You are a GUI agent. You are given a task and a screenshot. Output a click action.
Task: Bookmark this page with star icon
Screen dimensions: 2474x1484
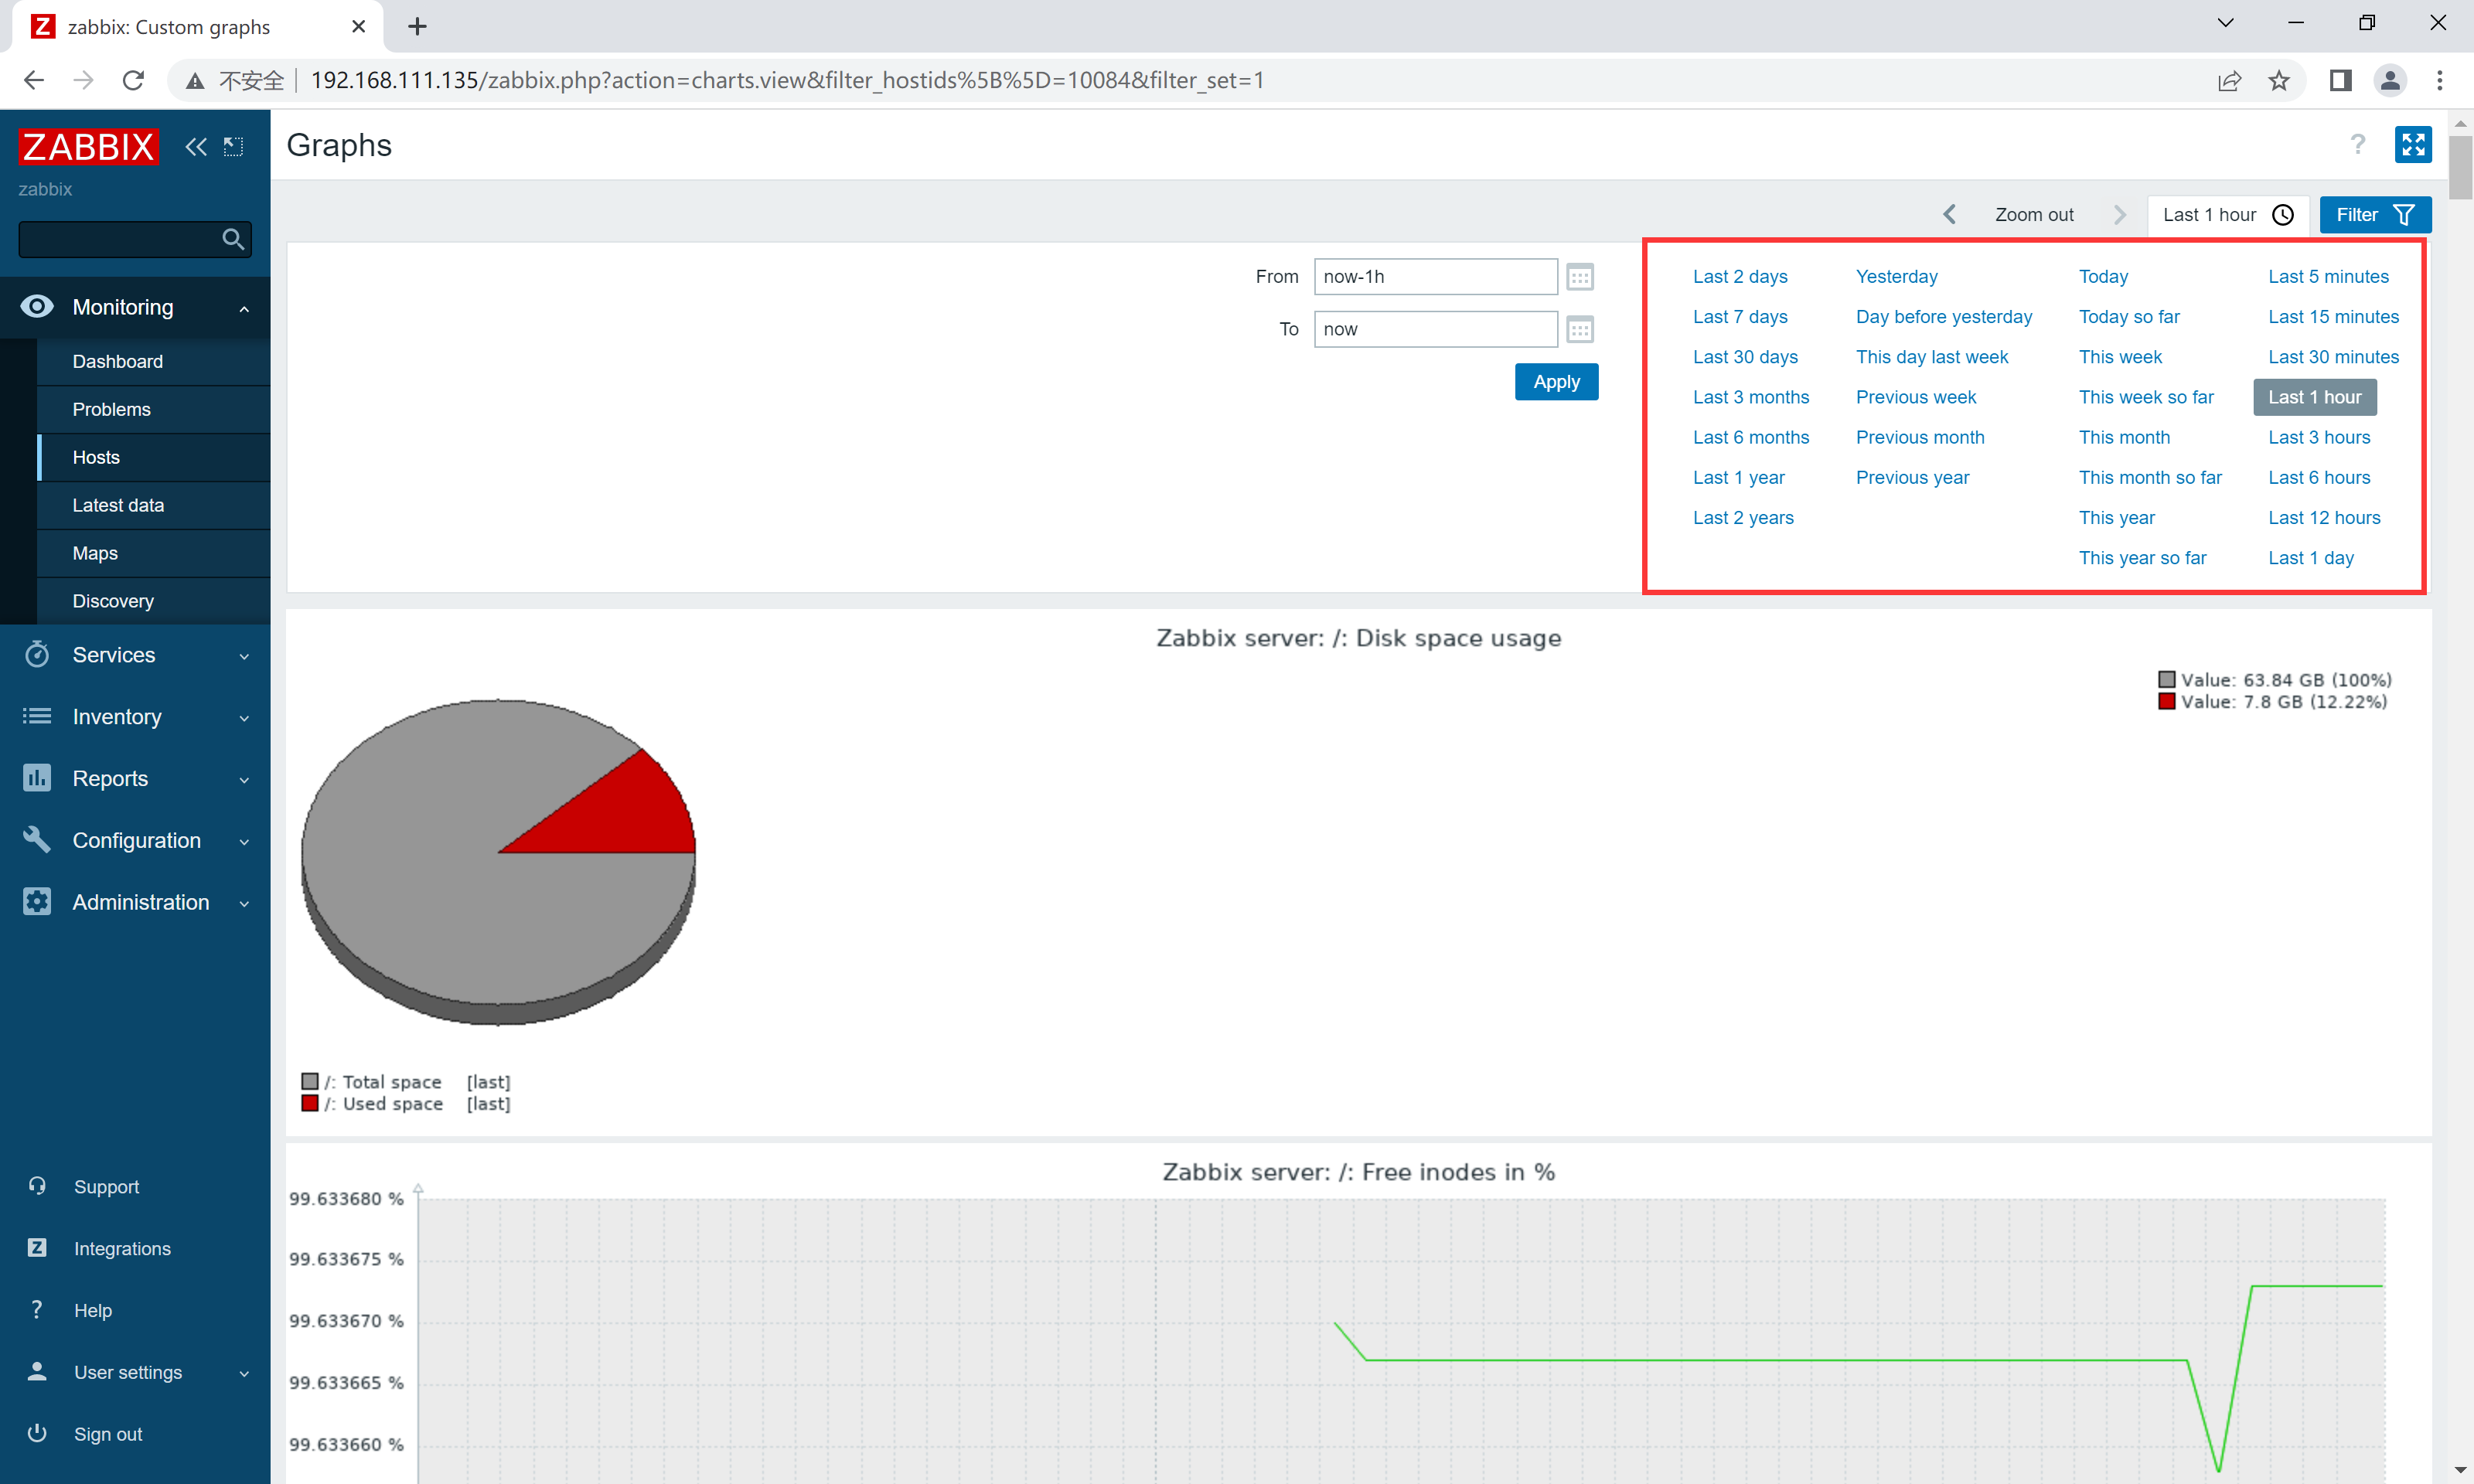click(2279, 80)
